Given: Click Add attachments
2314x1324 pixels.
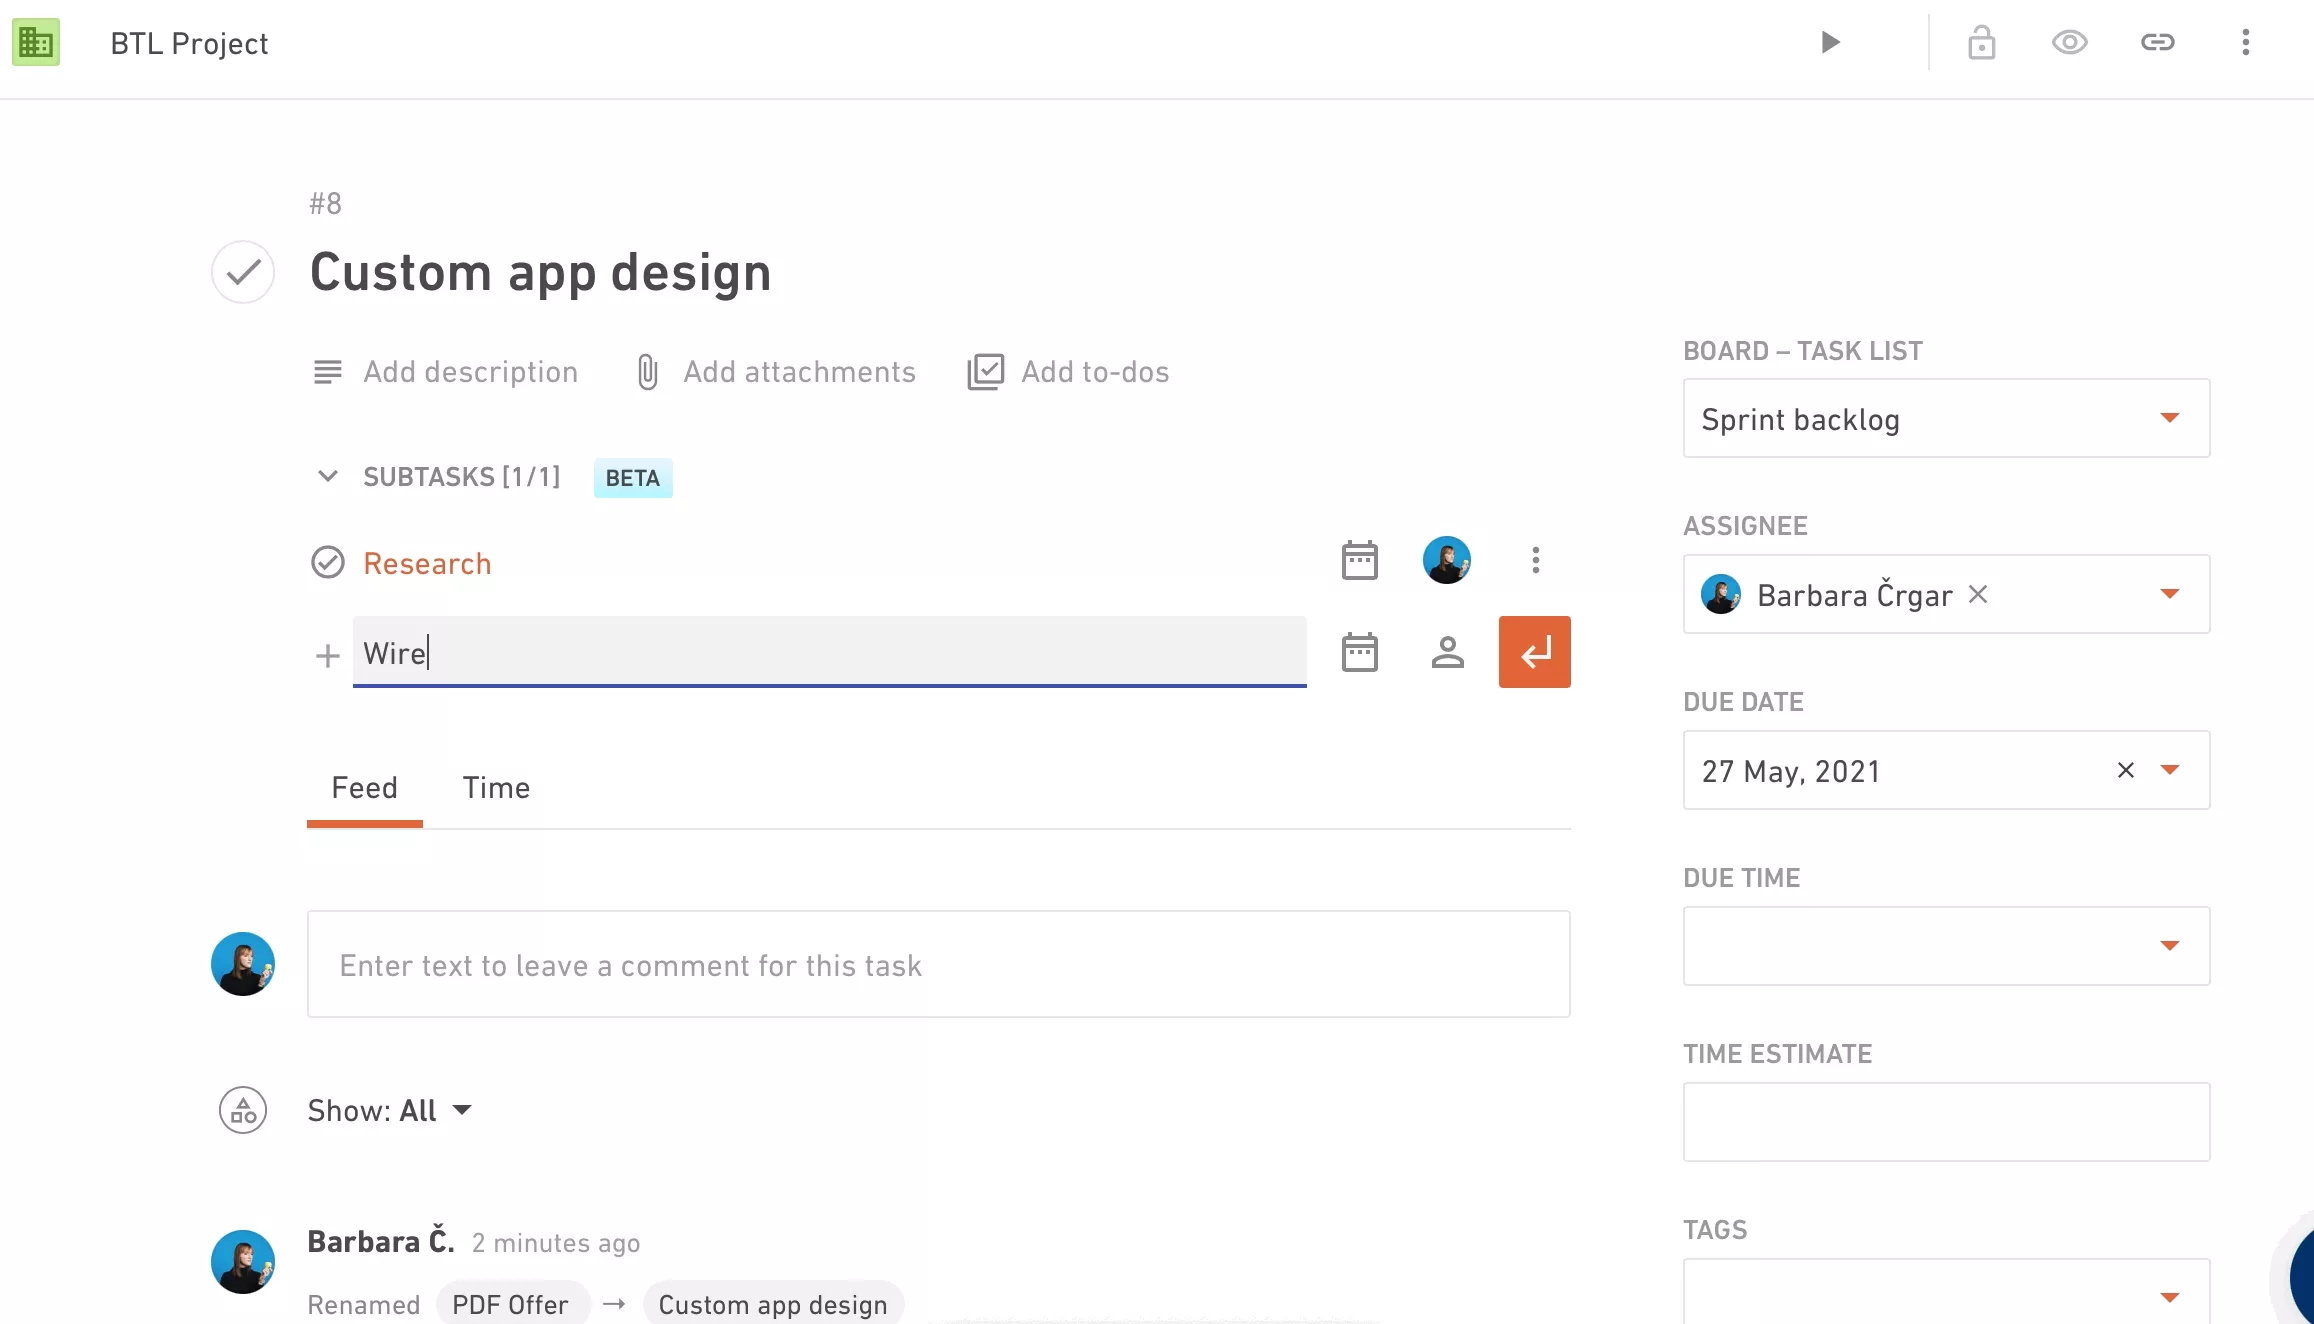Looking at the screenshot, I should (x=775, y=372).
